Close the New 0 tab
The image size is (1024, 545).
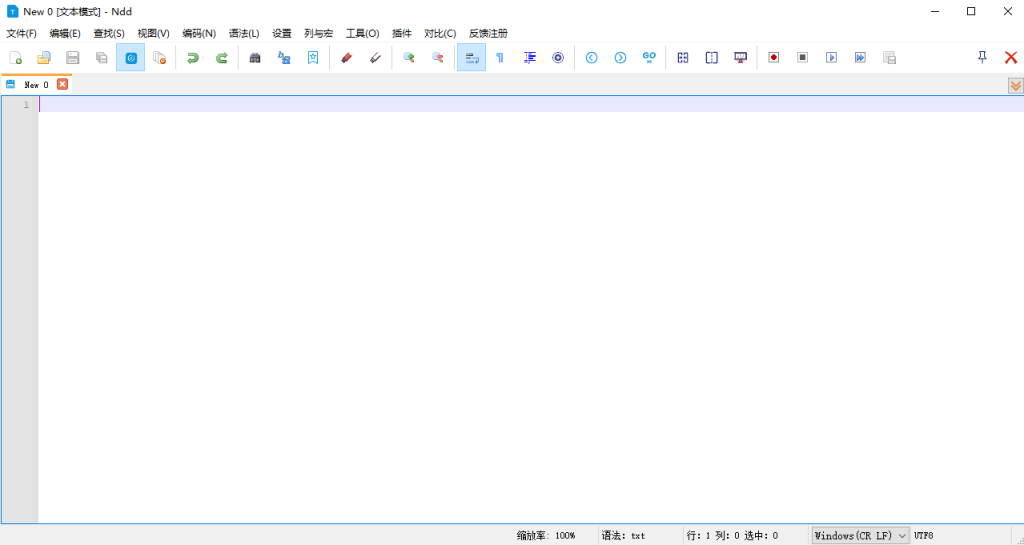(62, 84)
